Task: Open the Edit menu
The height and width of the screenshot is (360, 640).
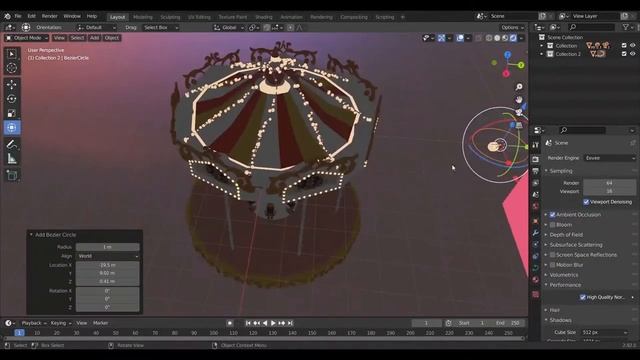Action: click(31, 16)
